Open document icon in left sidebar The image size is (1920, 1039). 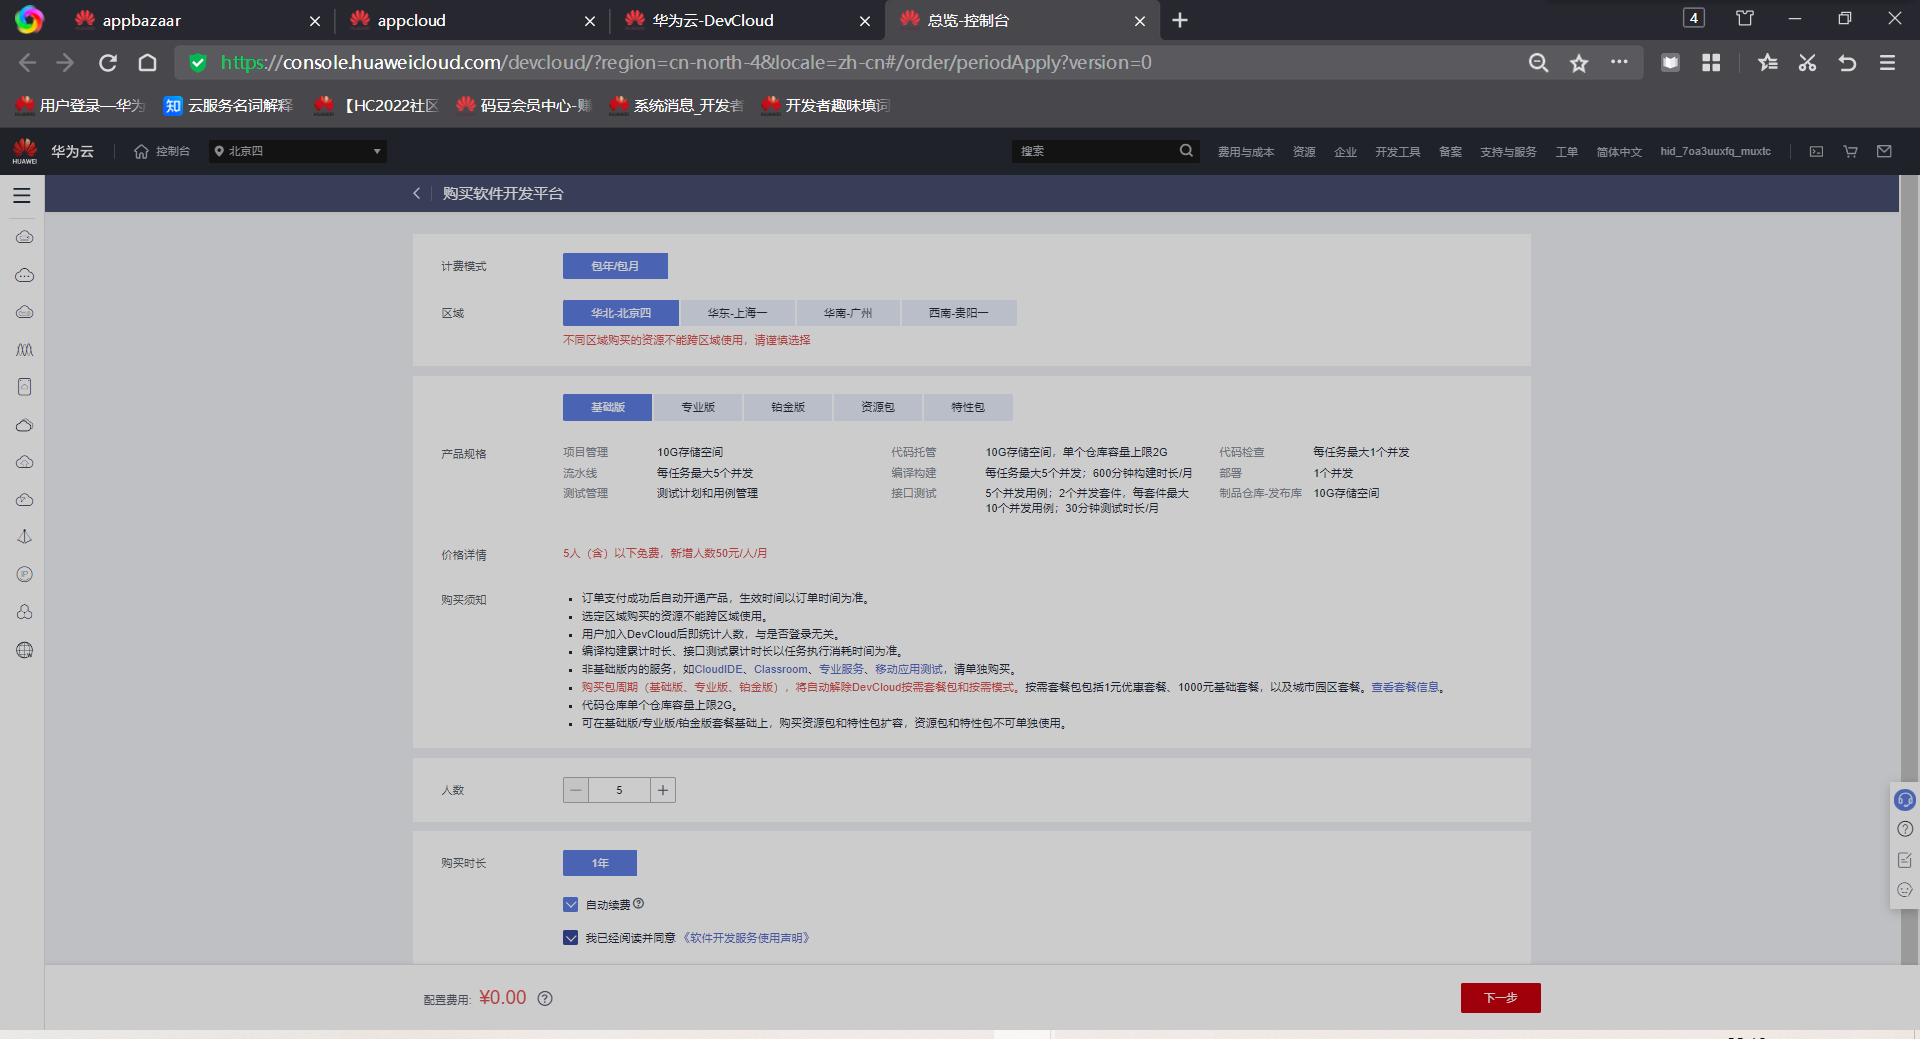pos(25,387)
